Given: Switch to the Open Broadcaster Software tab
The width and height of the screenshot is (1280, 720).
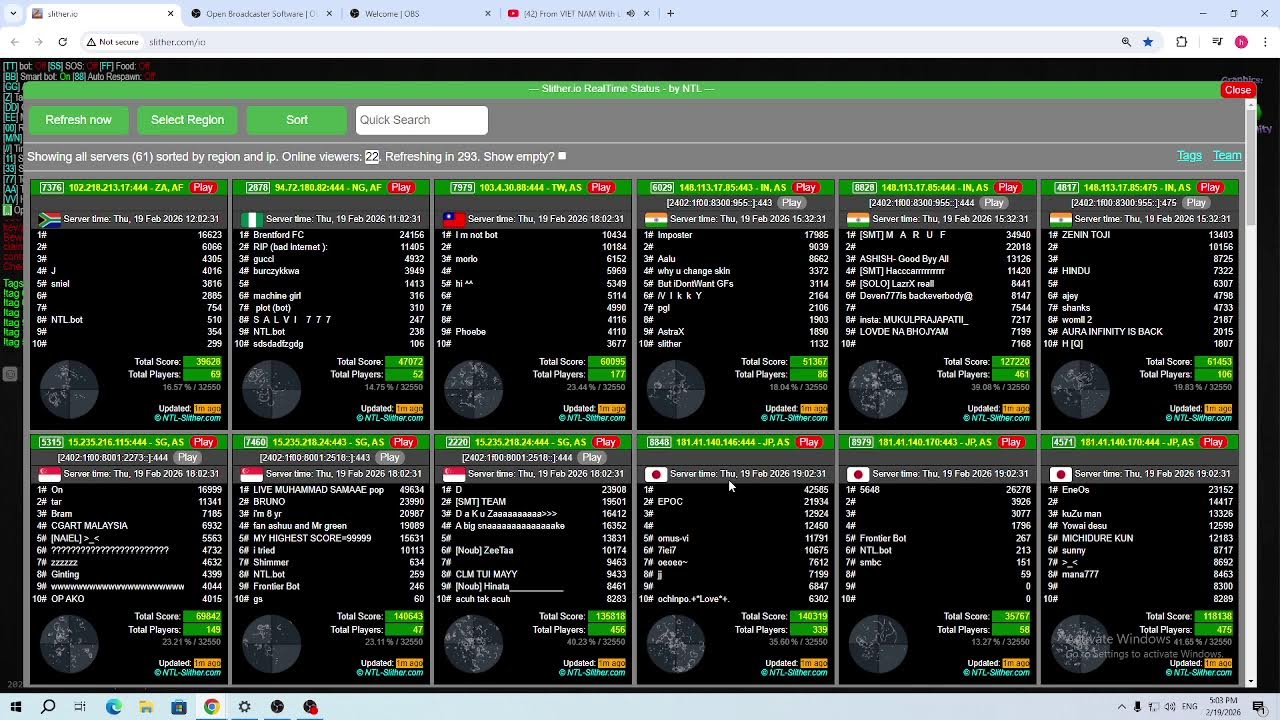Looking at the screenshot, I should click(262, 14).
